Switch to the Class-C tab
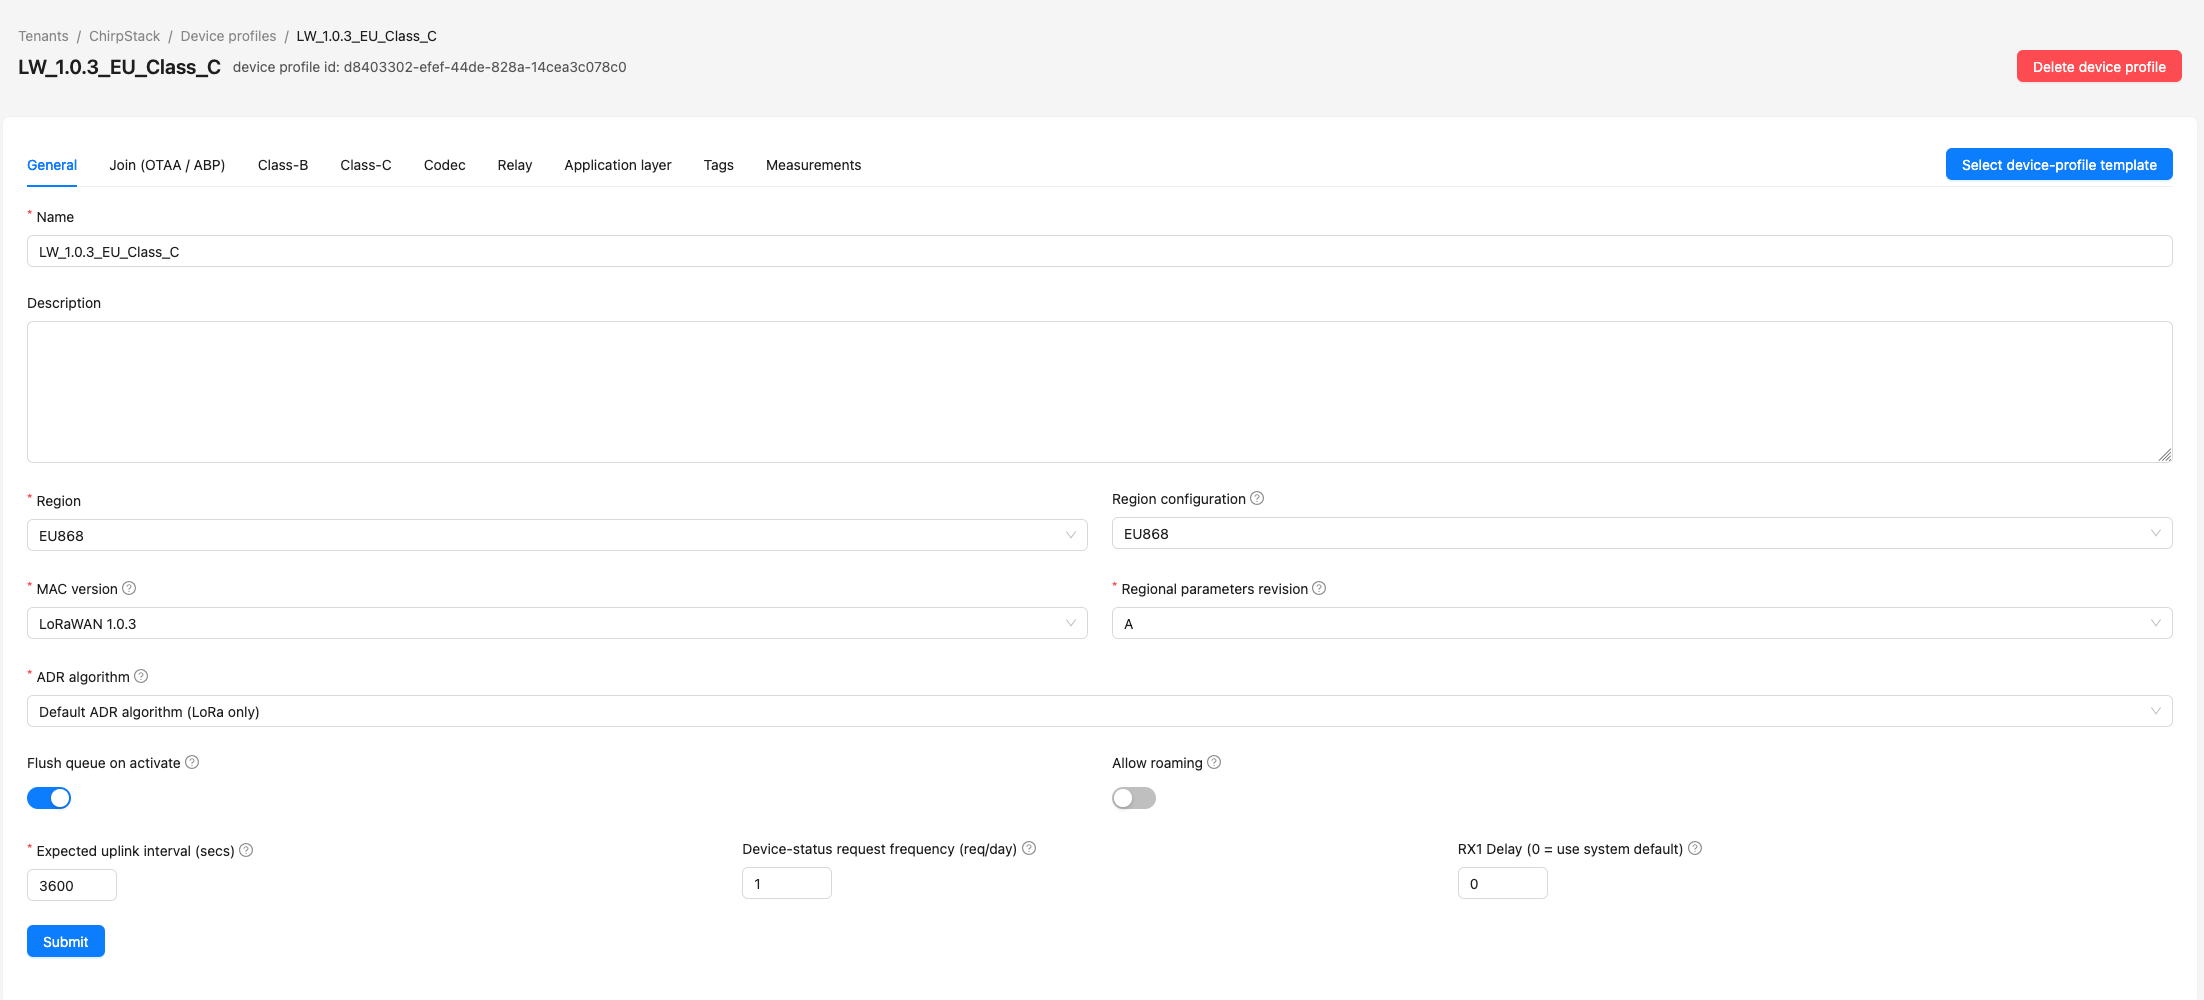Image resolution: width=2204 pixels, height=1000 pixels. coord(365,165)
